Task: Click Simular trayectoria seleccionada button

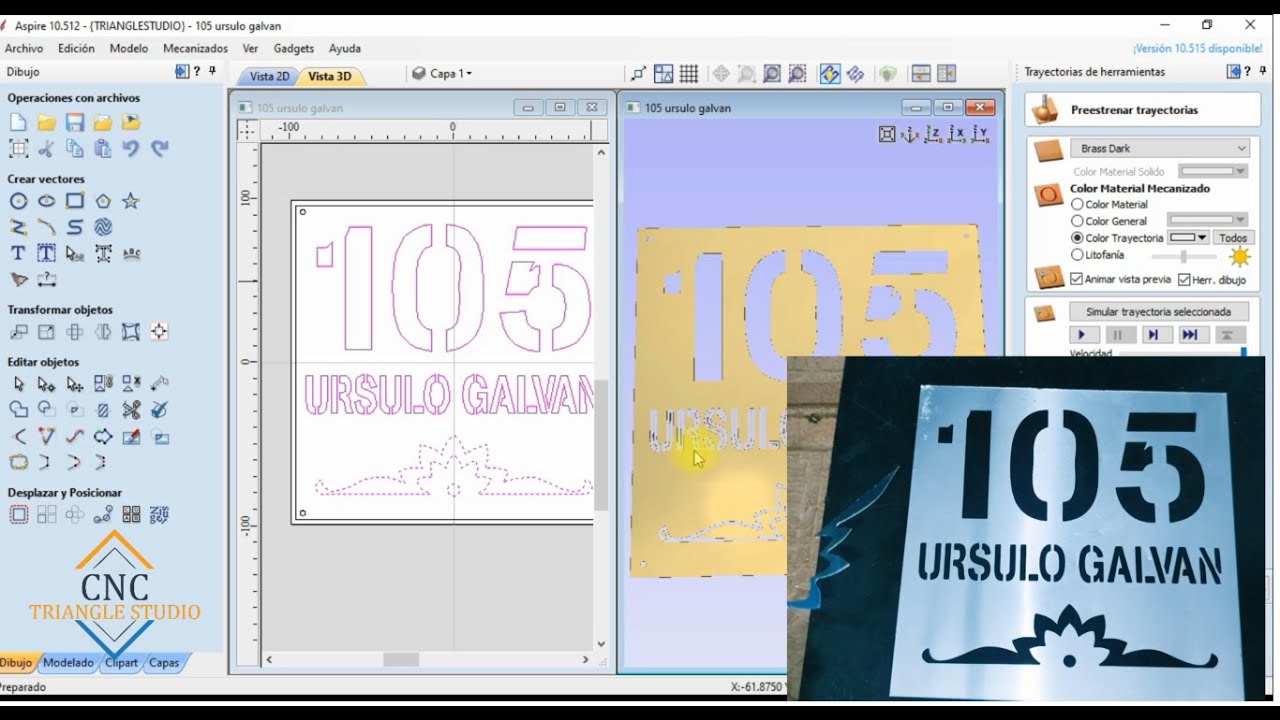Action: tap(1158, 312)
